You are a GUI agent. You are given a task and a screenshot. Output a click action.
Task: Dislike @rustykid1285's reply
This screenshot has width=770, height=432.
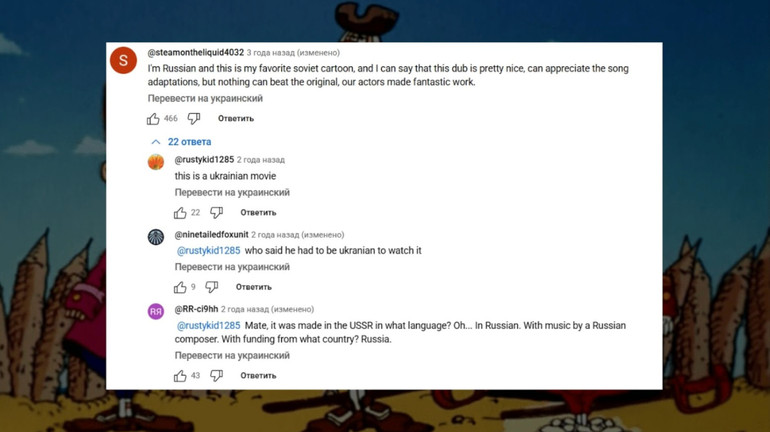(217, 213)
